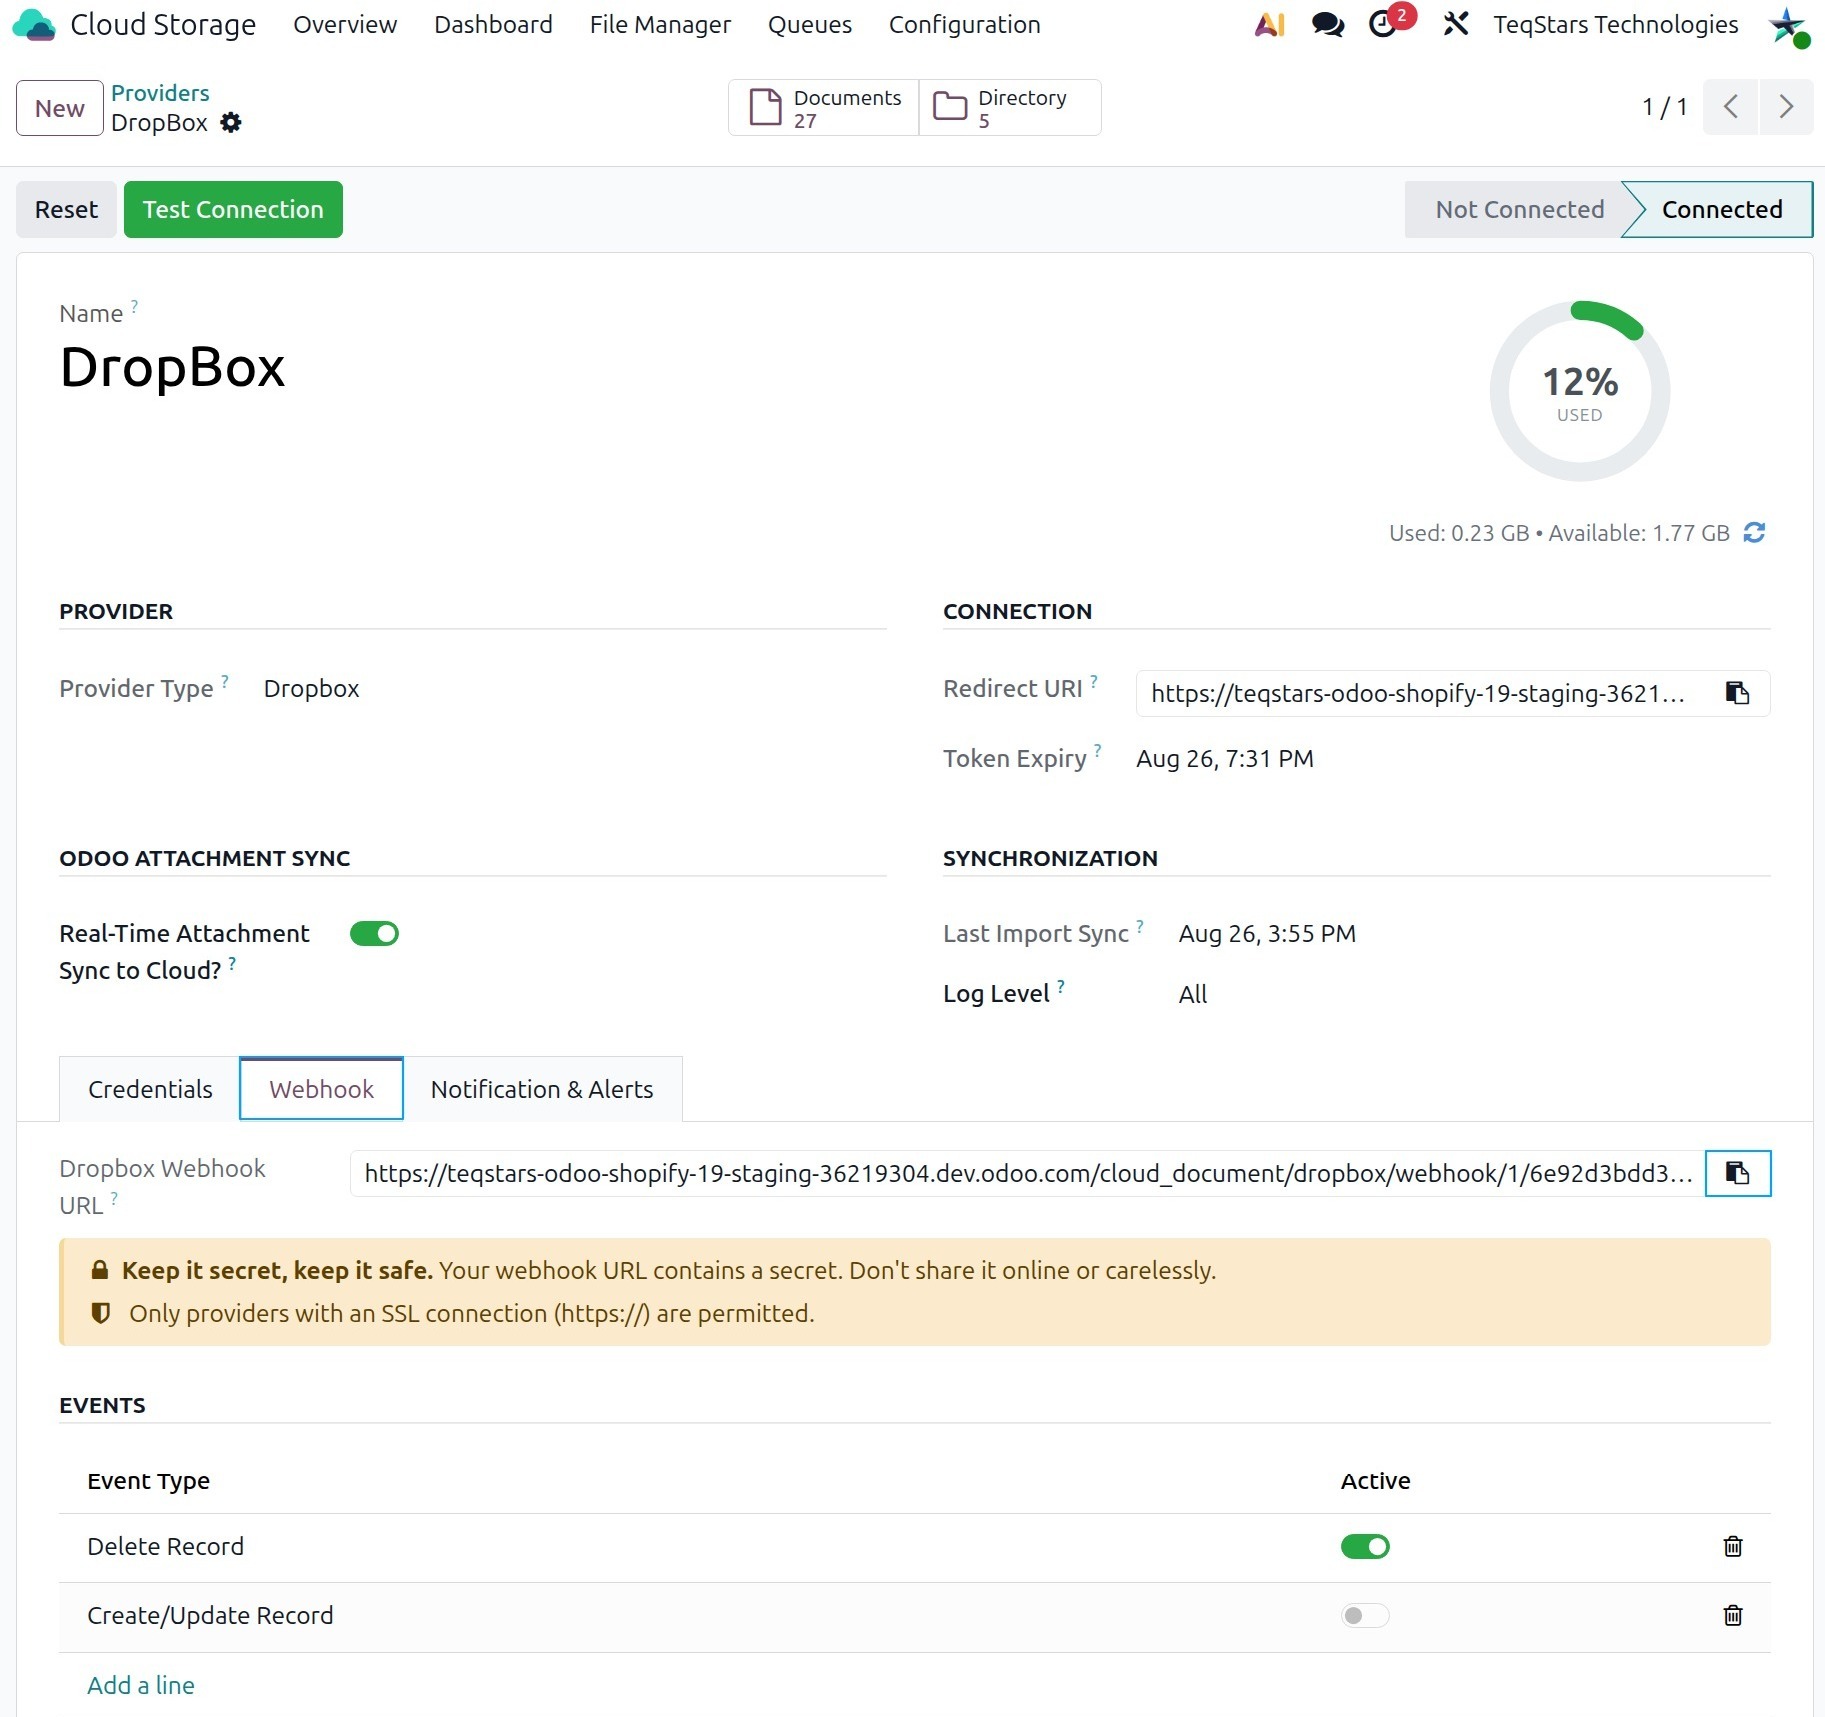
Task: Click the Dropbox Webhook URL field
Action: 1028,1173
